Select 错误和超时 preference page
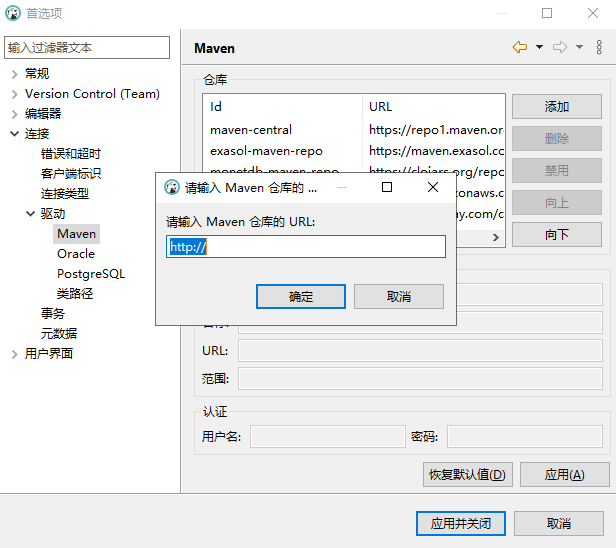Screen dimensions: 616x548 (71, 154)
